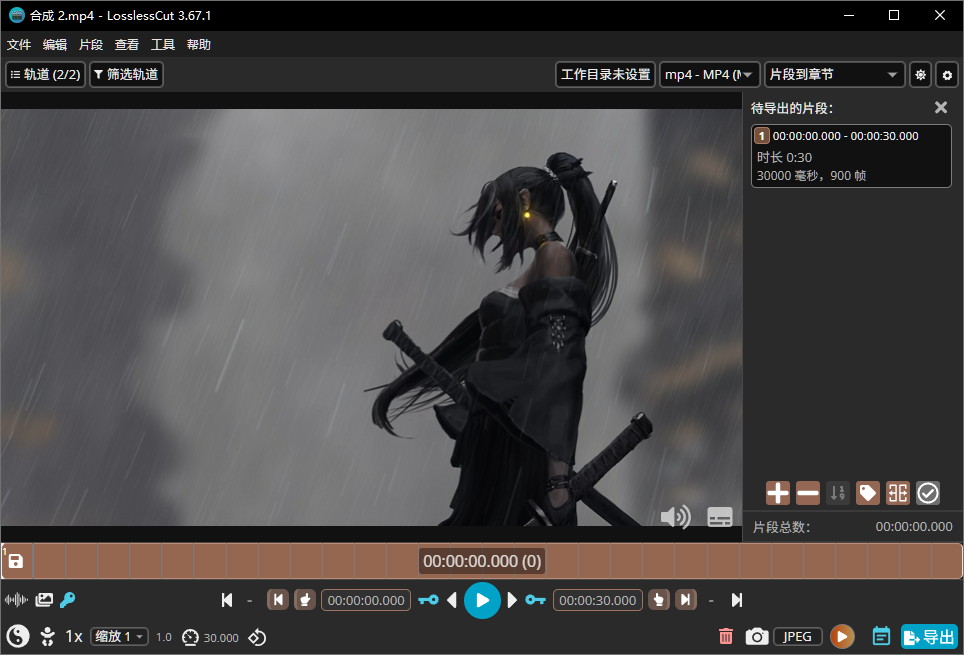Open the 片段 menu
964x655 pixels.
[91, 44]
